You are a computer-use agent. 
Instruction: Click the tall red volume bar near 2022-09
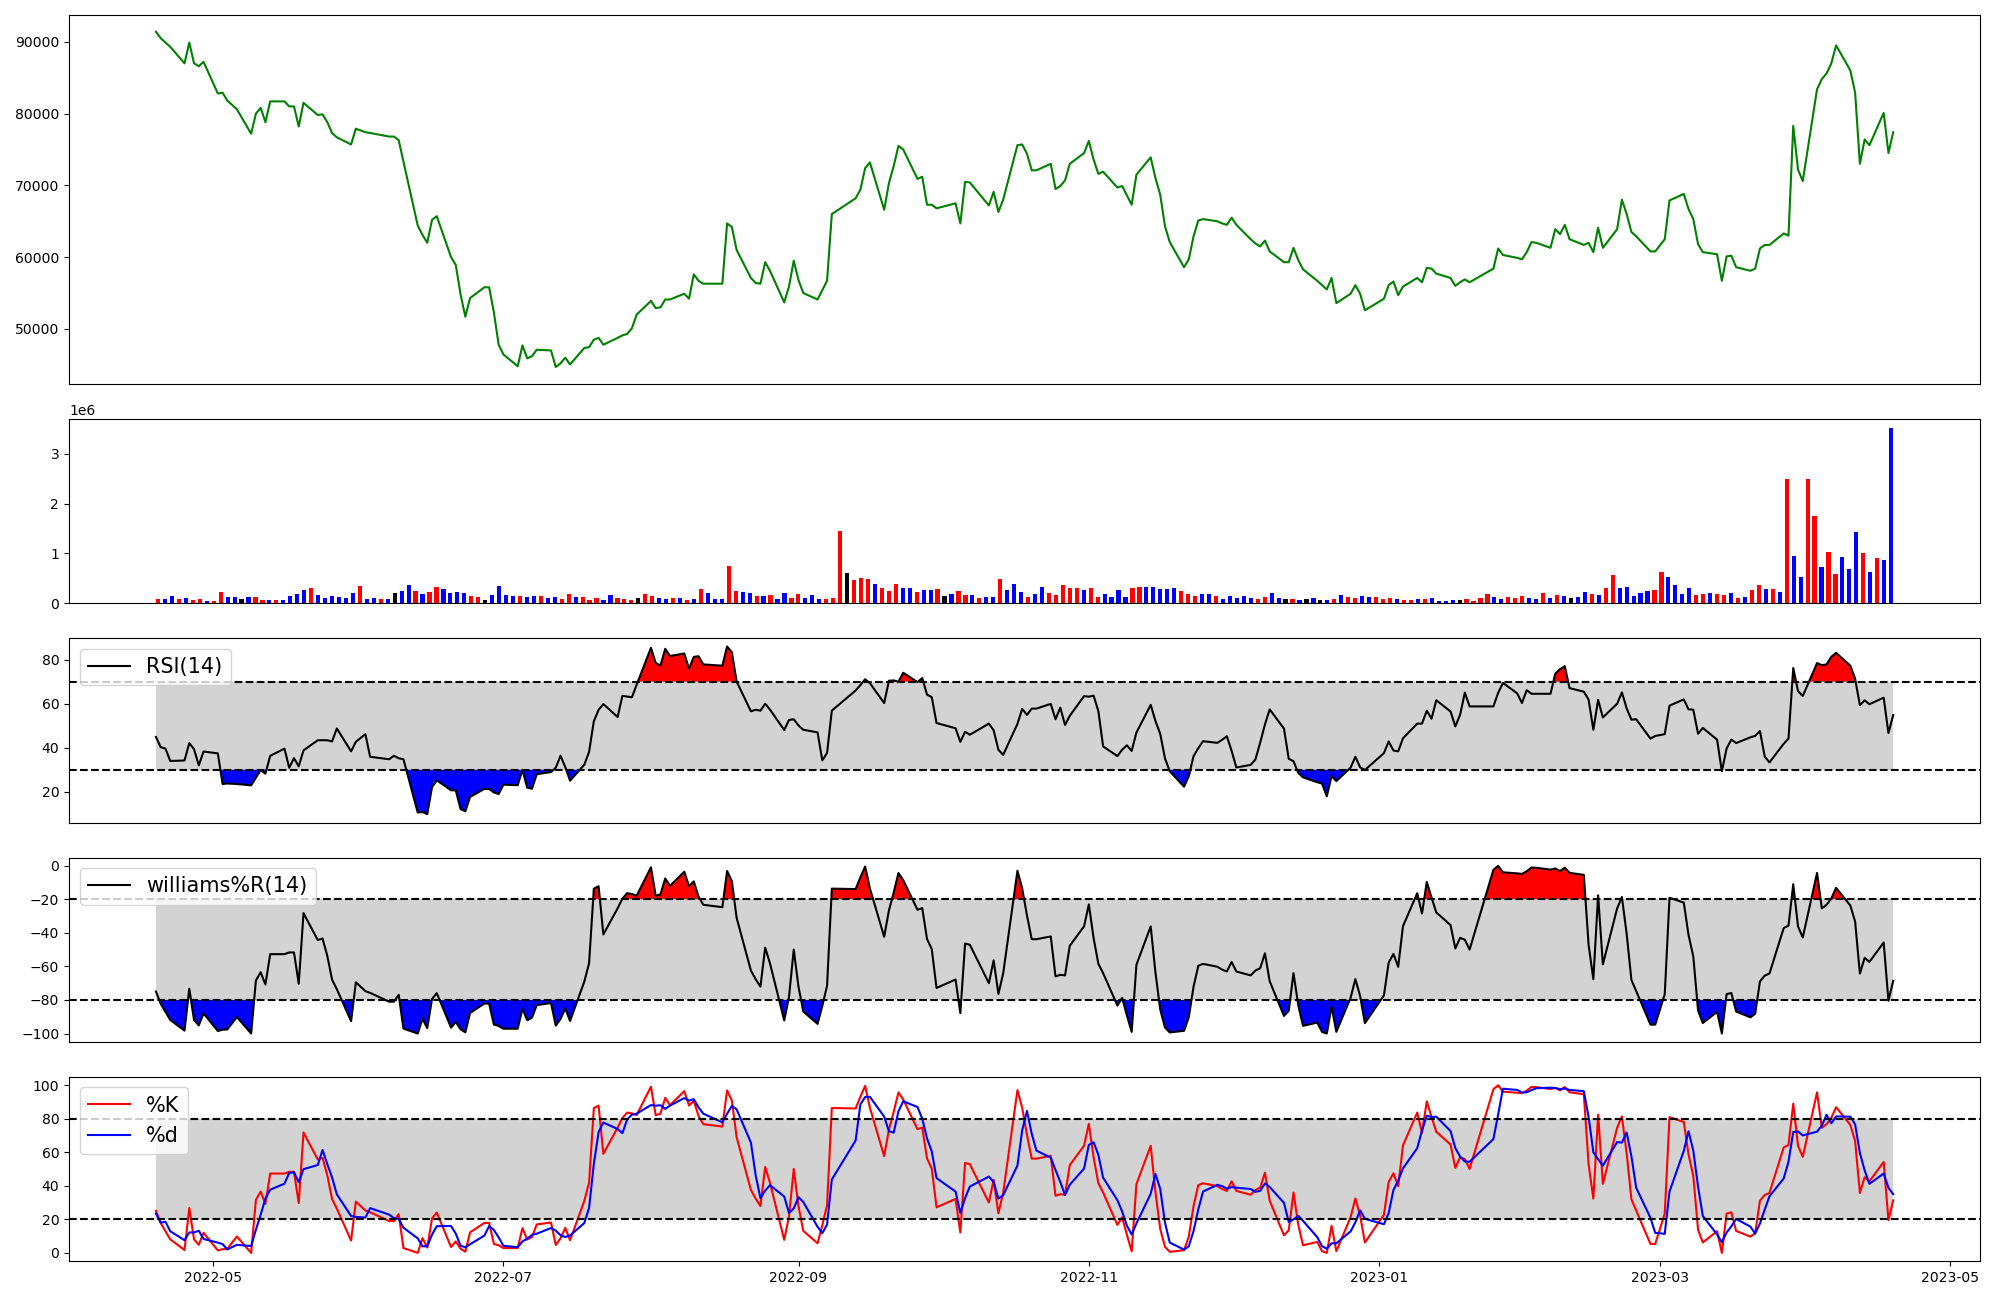click(x=840, y=567)
